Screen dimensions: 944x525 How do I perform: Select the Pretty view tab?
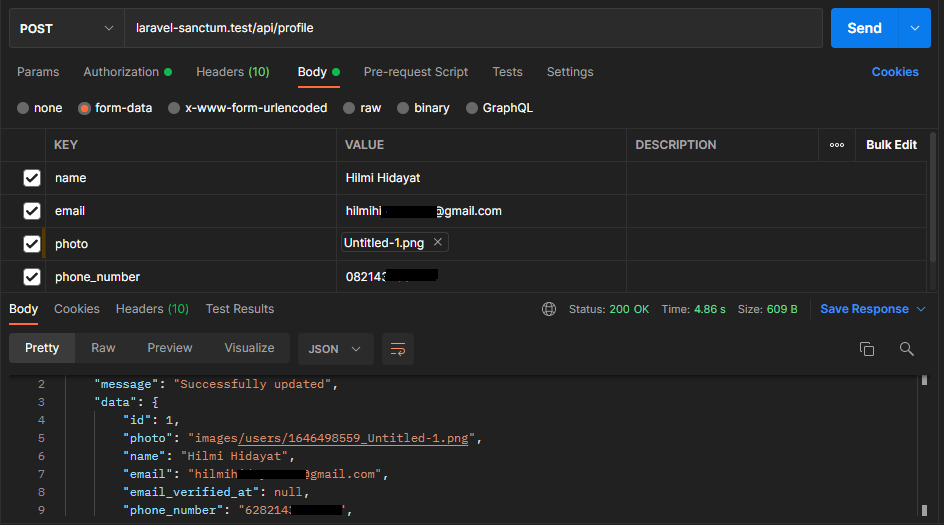42,348
